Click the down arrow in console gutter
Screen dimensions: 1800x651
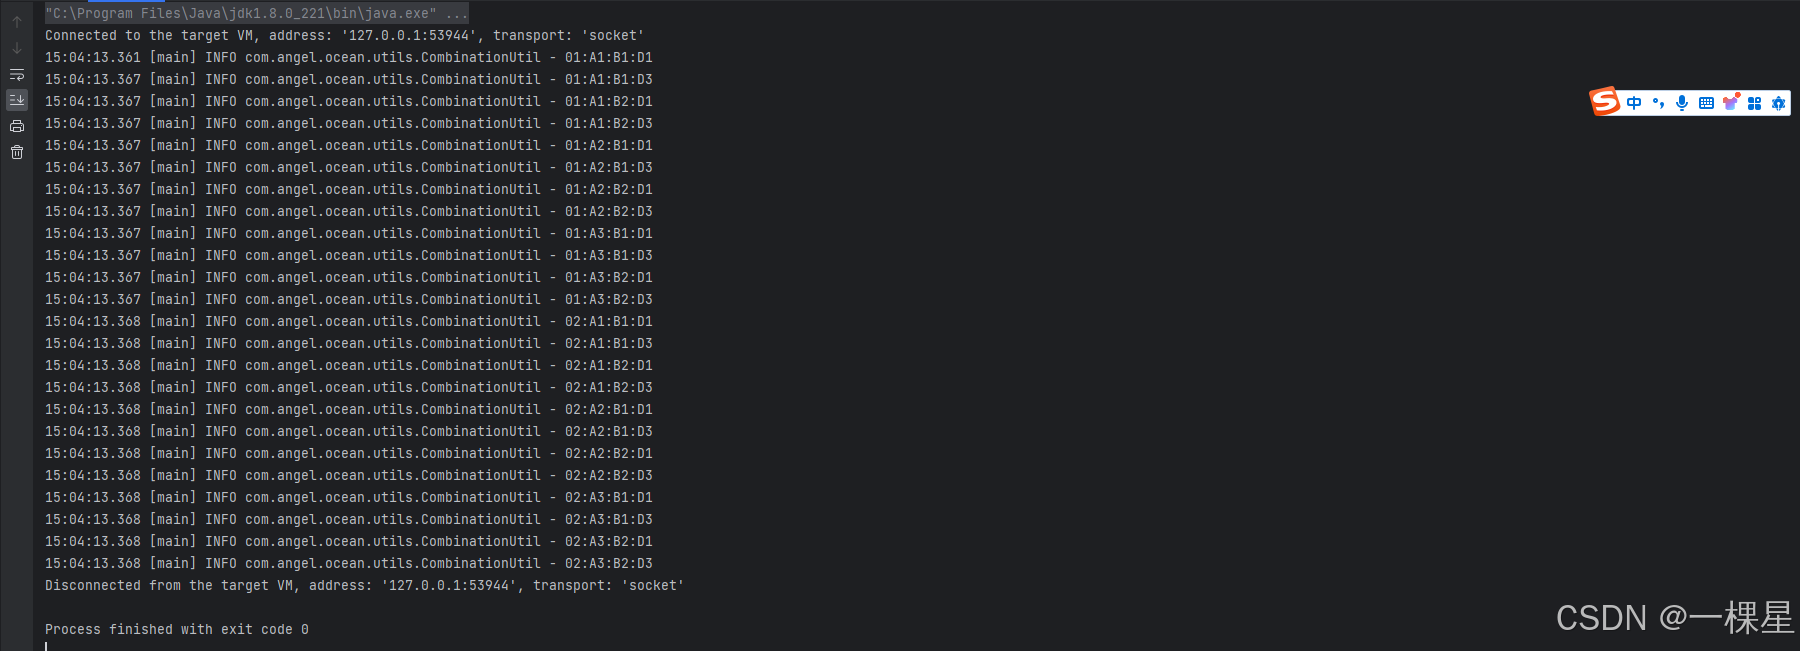[x=17, y=48]
